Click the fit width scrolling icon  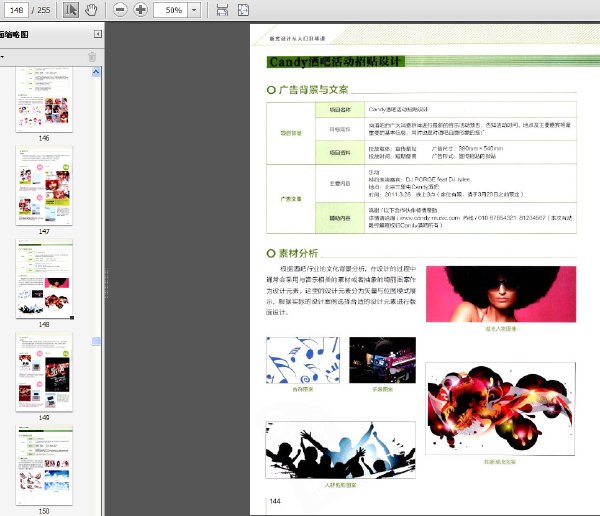tap(222, 10)
